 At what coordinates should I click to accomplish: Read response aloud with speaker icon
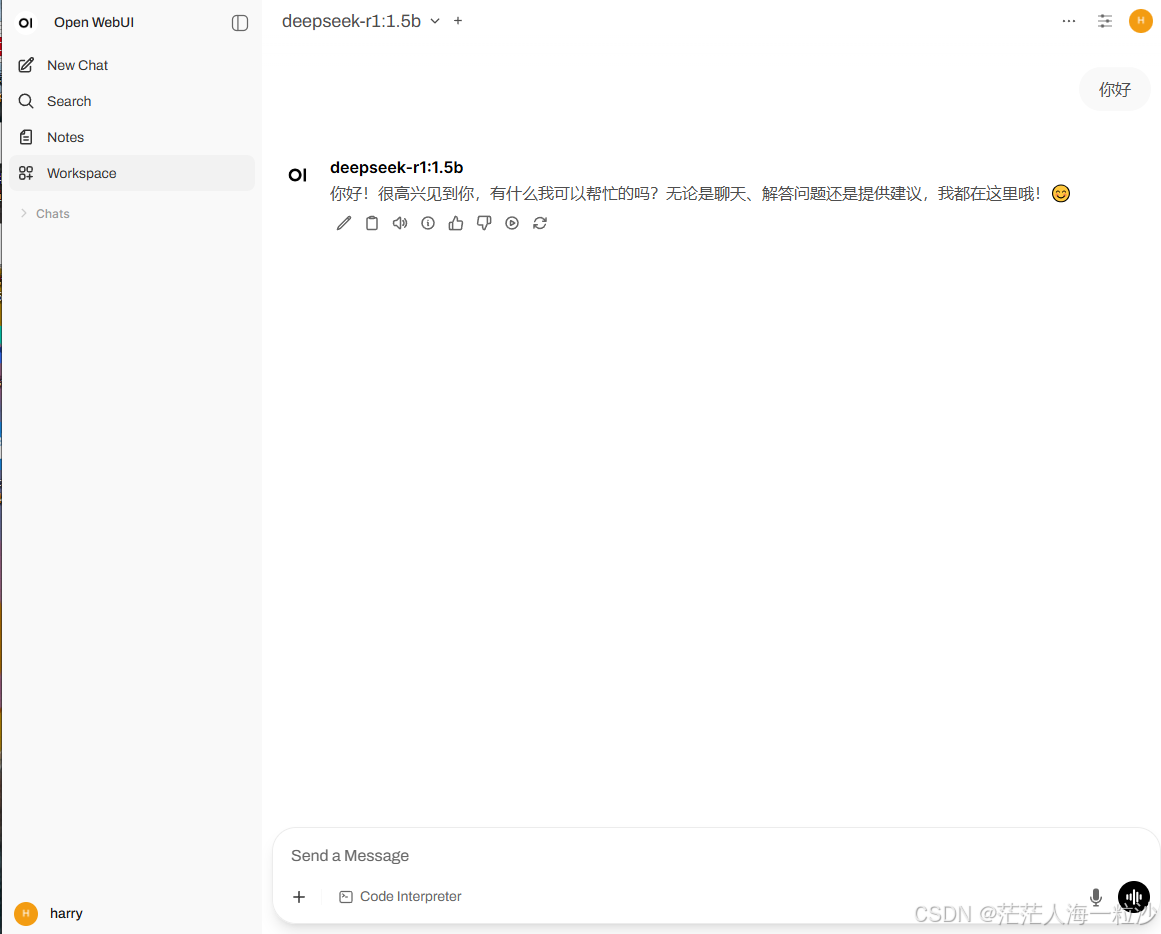point(400,223)
